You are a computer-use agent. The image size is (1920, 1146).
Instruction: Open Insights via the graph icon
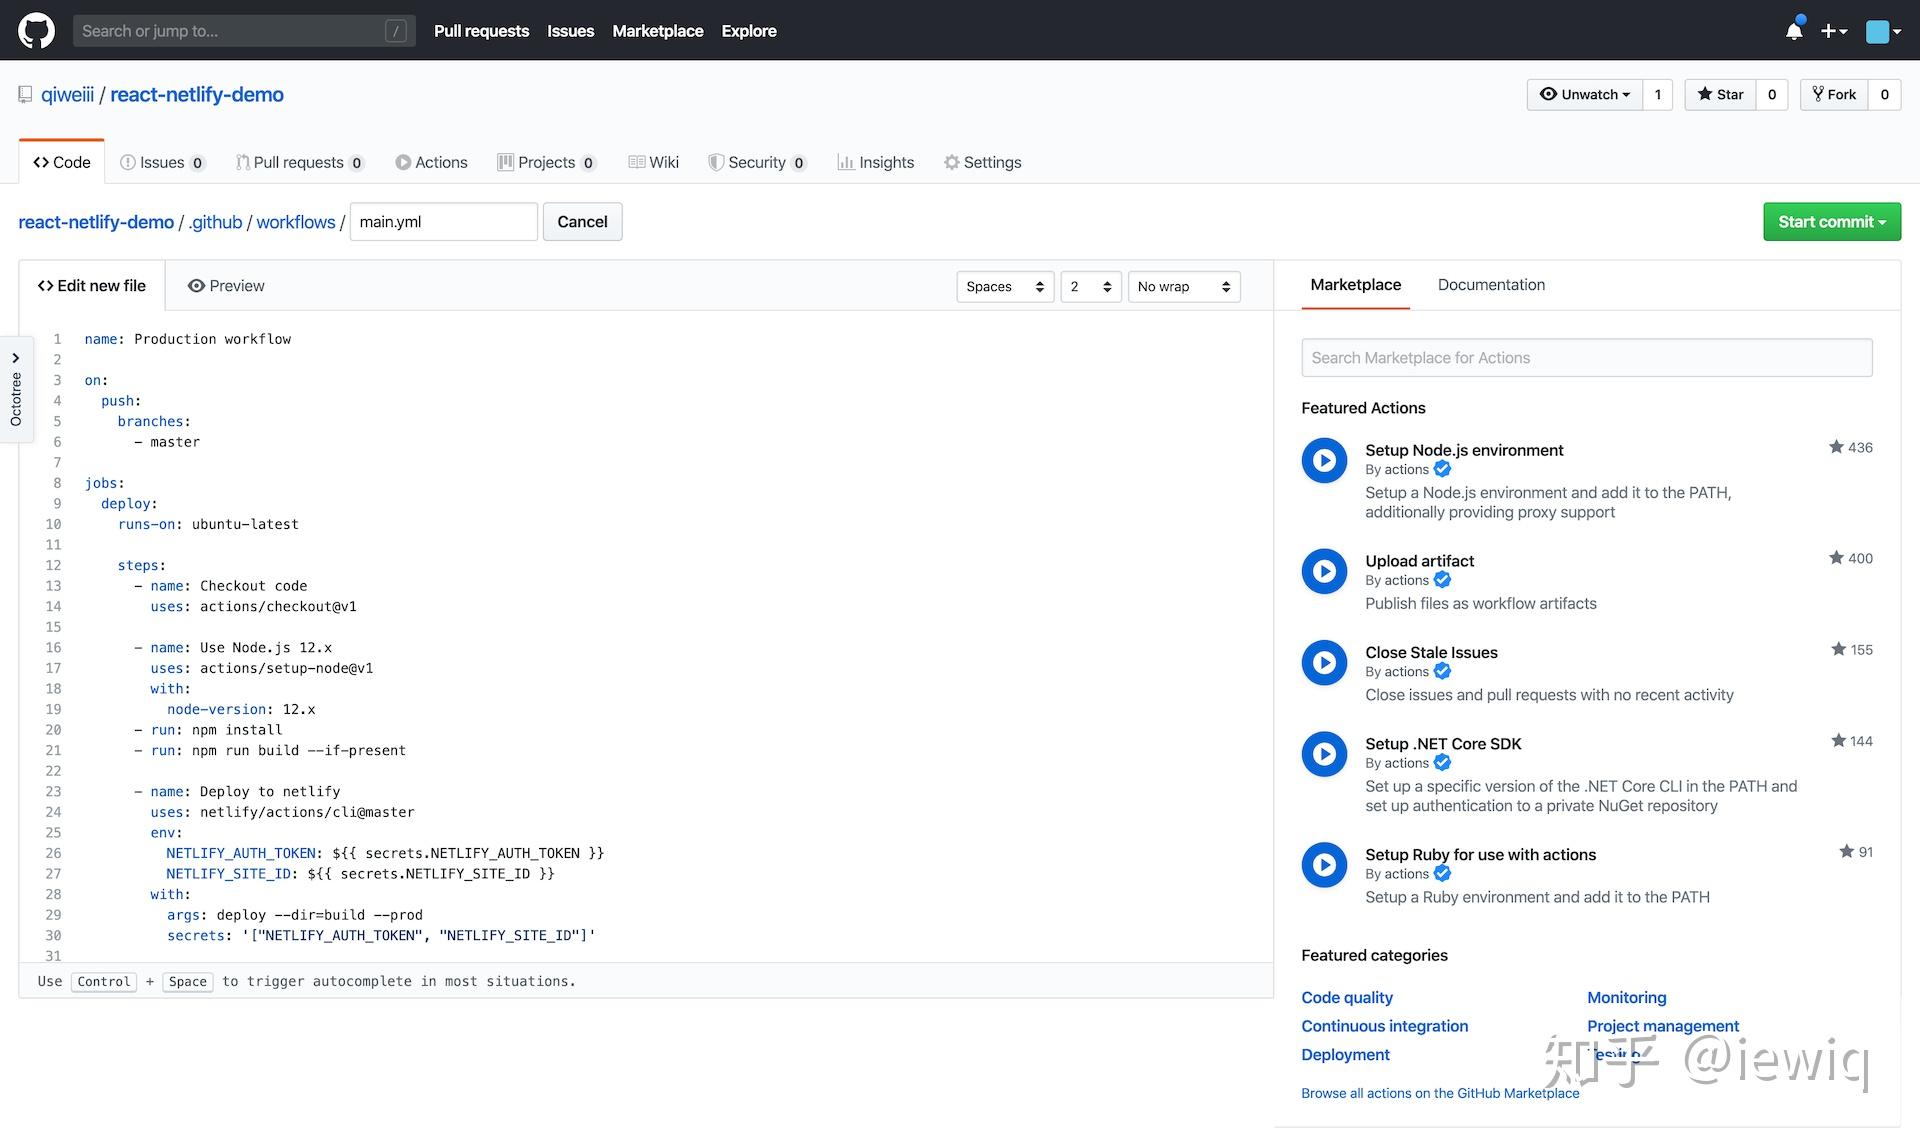(845, 161)
